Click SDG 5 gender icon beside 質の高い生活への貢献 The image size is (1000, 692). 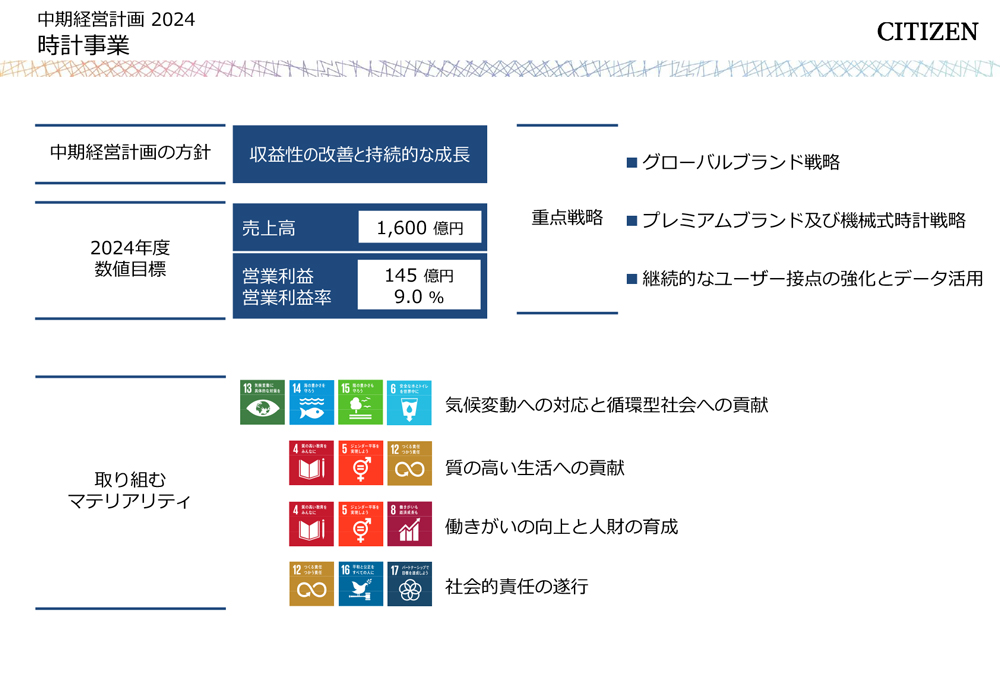point(360,463)
